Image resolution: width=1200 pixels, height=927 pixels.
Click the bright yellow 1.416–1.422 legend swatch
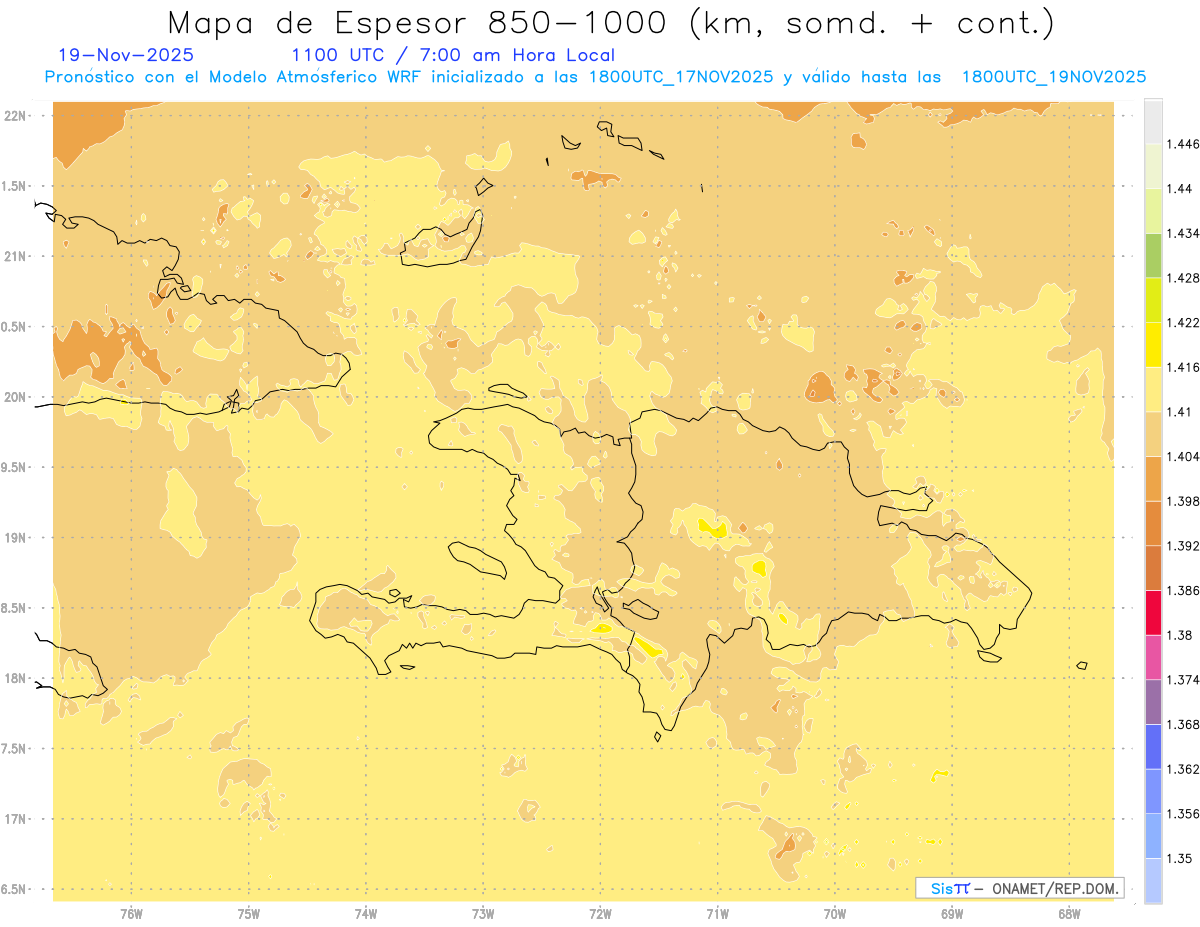[x=1153, y=344]
